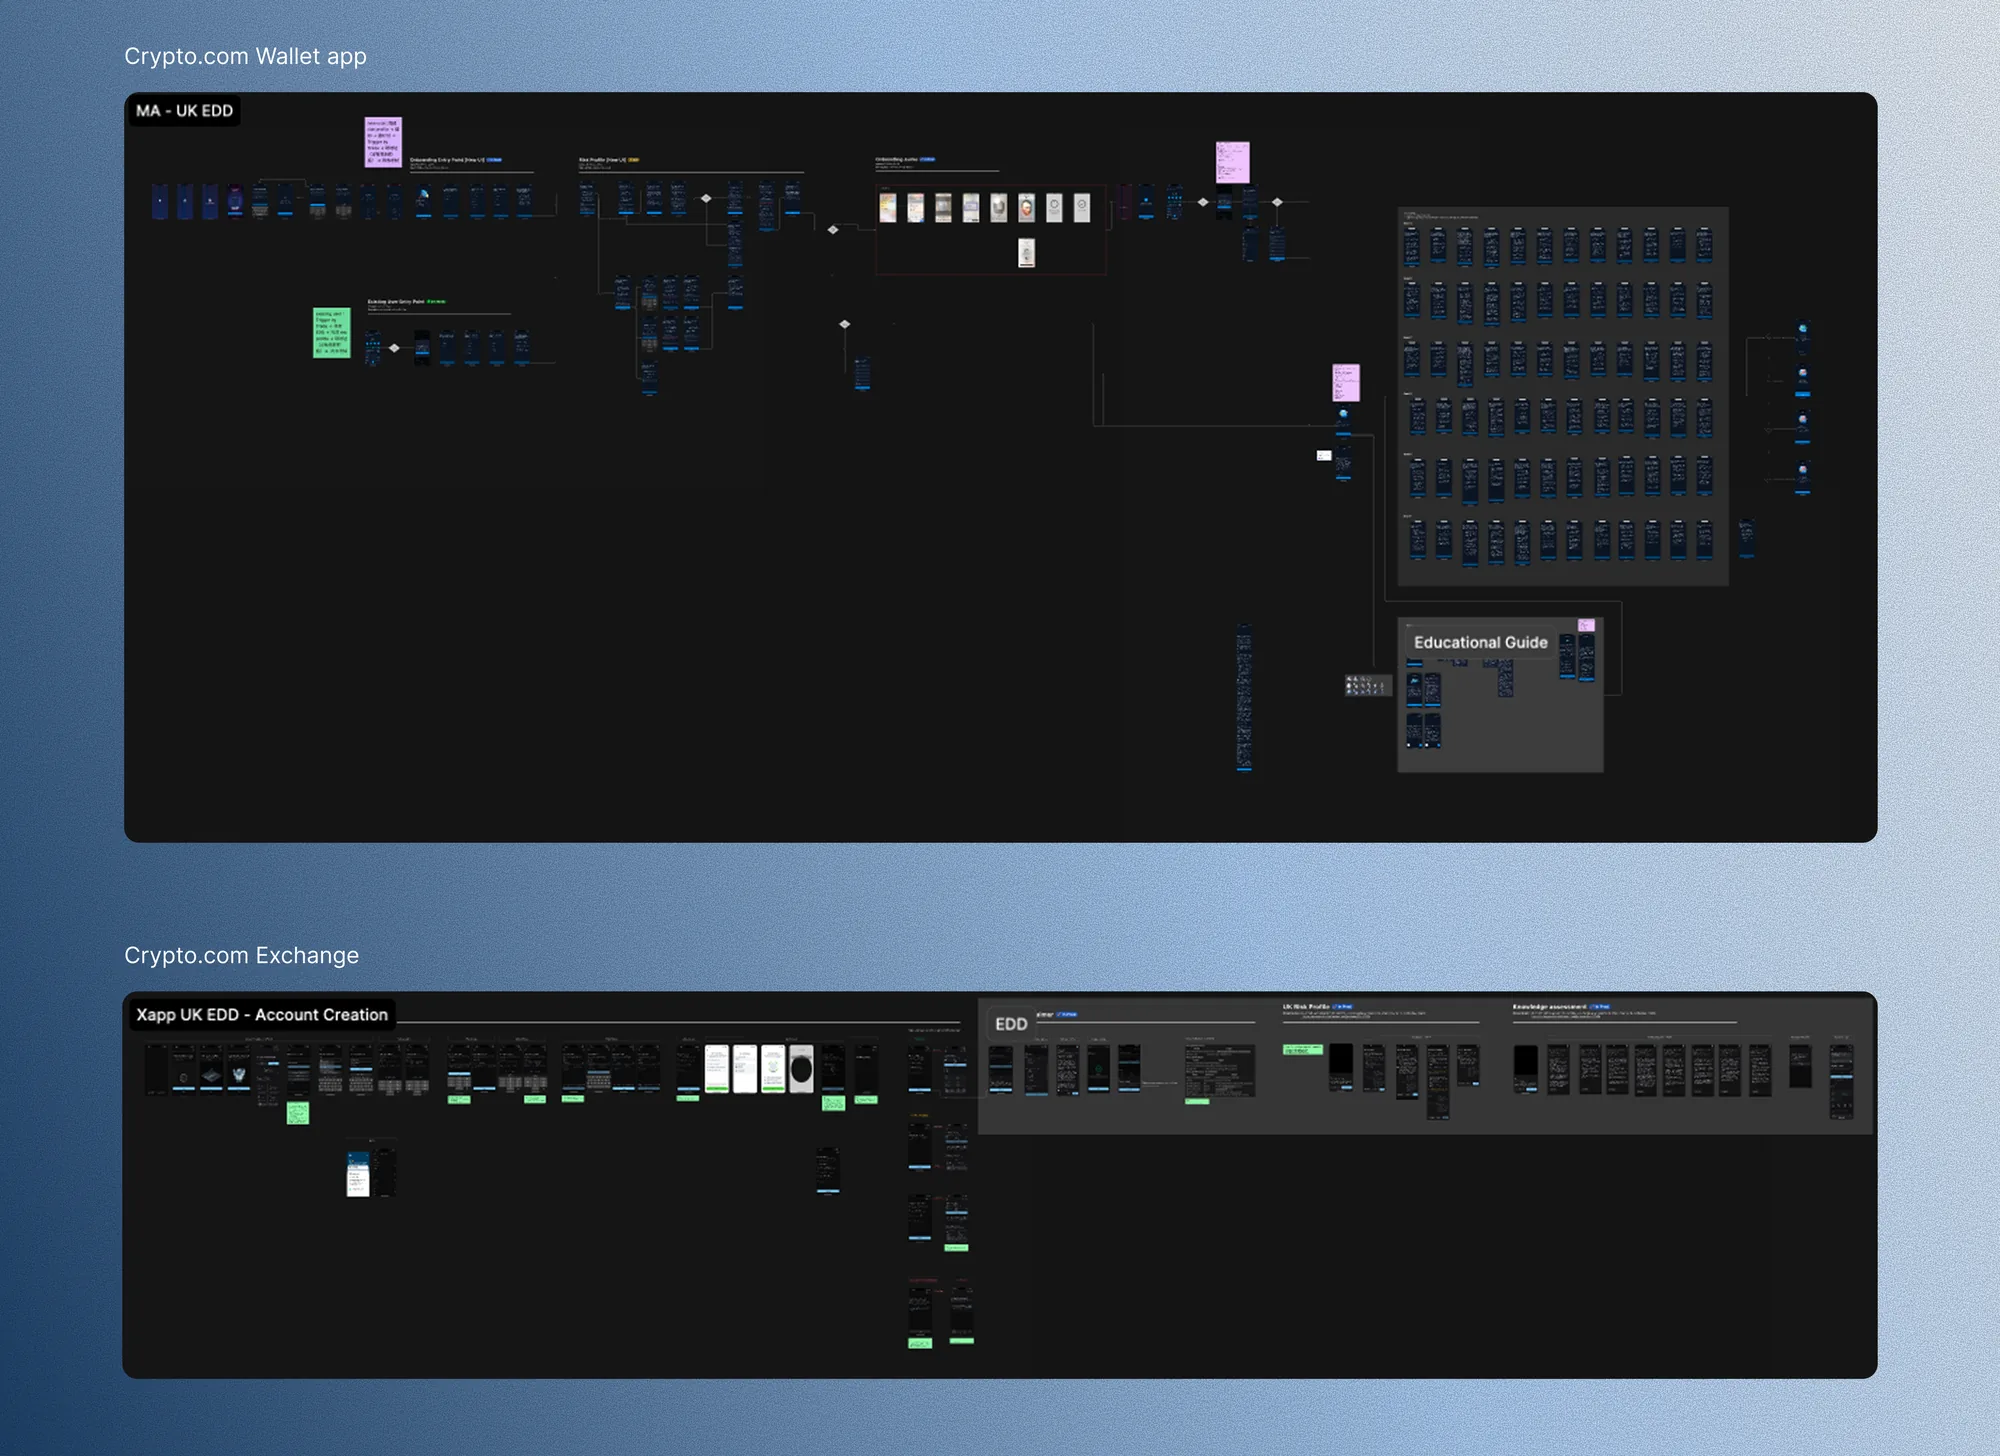Select the tall scrolling screen mockup below MA flows
Viewport: 2000px width, 1456px height.
pos(1244,698)
